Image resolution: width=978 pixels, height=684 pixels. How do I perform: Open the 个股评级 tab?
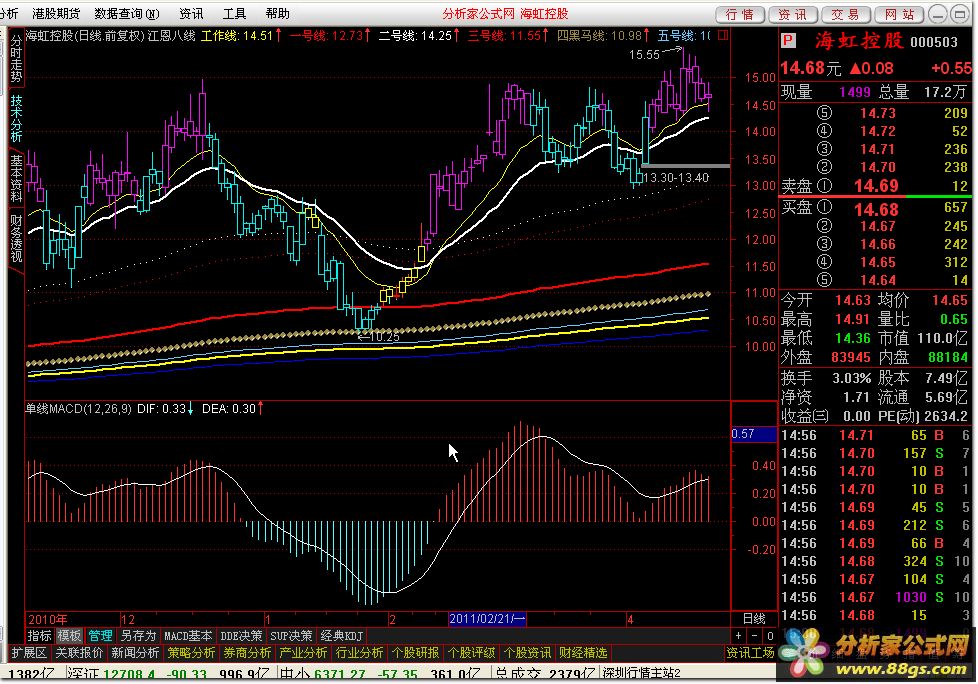[x=472, y=652]
